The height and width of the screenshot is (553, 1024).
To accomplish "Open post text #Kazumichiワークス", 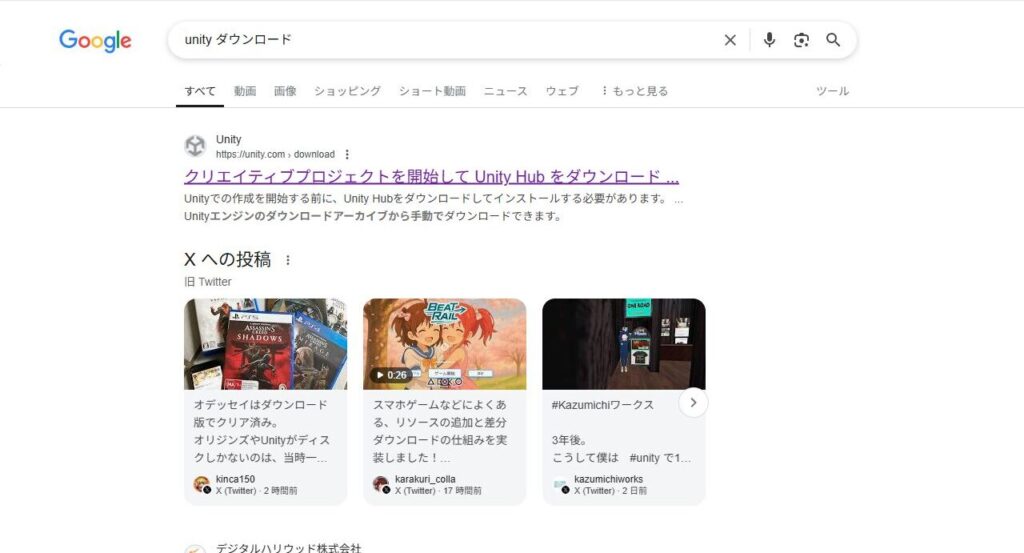I will click(603, 405).
